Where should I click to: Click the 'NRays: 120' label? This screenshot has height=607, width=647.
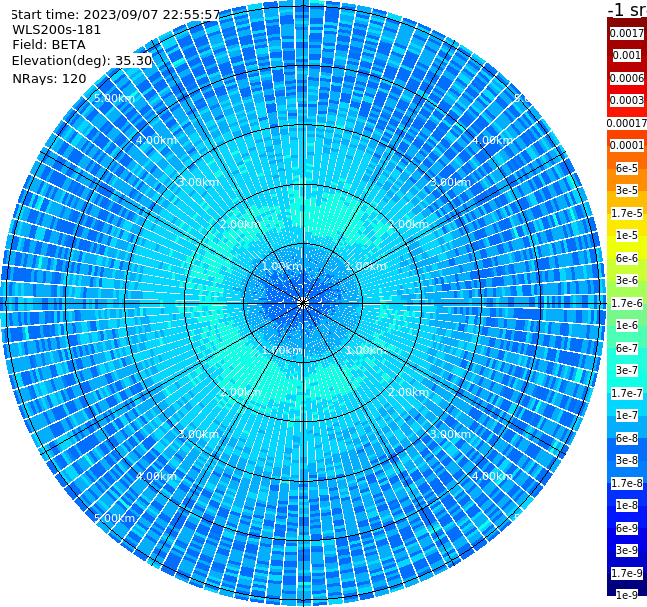click(49, 78)
